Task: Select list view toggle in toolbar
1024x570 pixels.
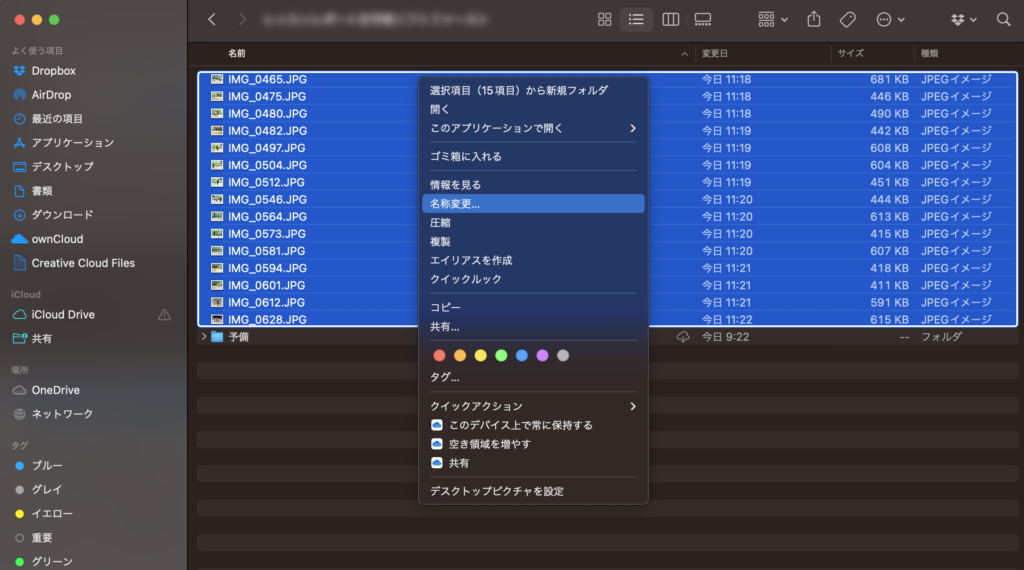Action: 635,19
